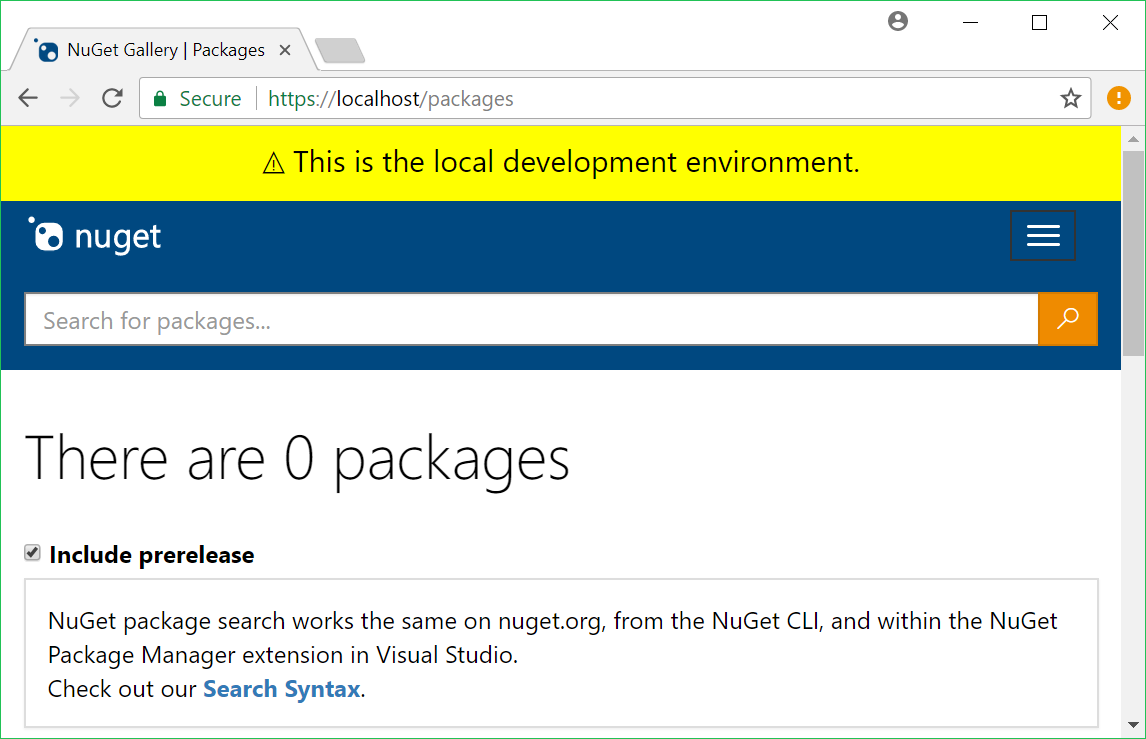Maximize the Chrome window

(1039, 23)
